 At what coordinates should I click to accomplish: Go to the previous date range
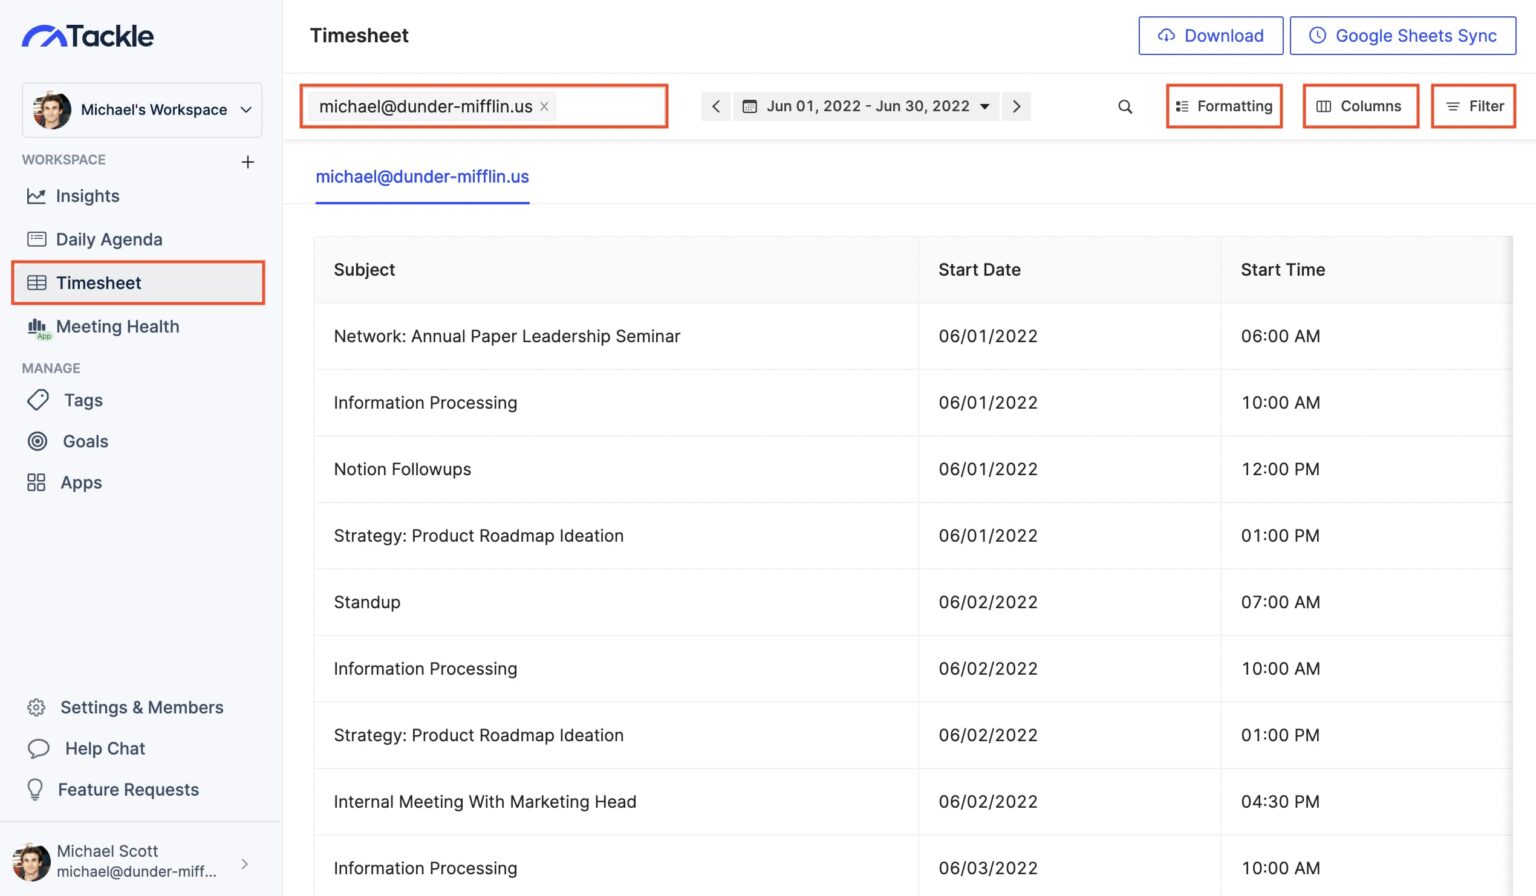[x=716, y=107]
